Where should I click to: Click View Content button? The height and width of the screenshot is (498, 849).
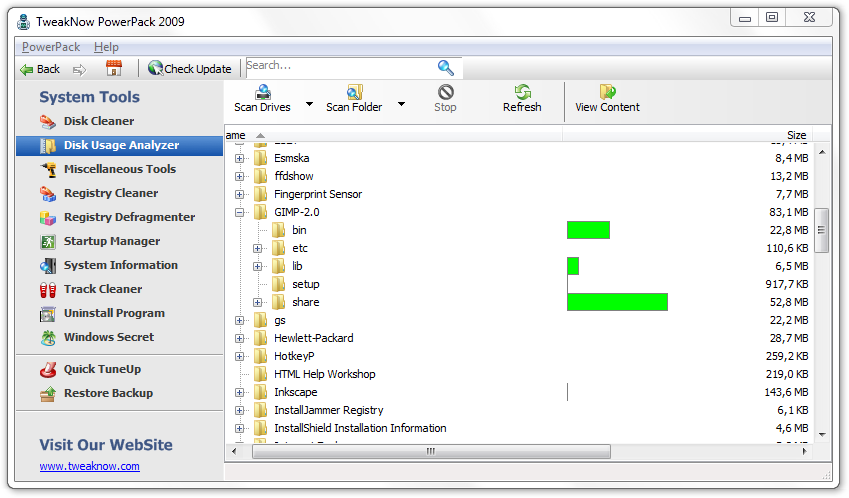(608, 99)
